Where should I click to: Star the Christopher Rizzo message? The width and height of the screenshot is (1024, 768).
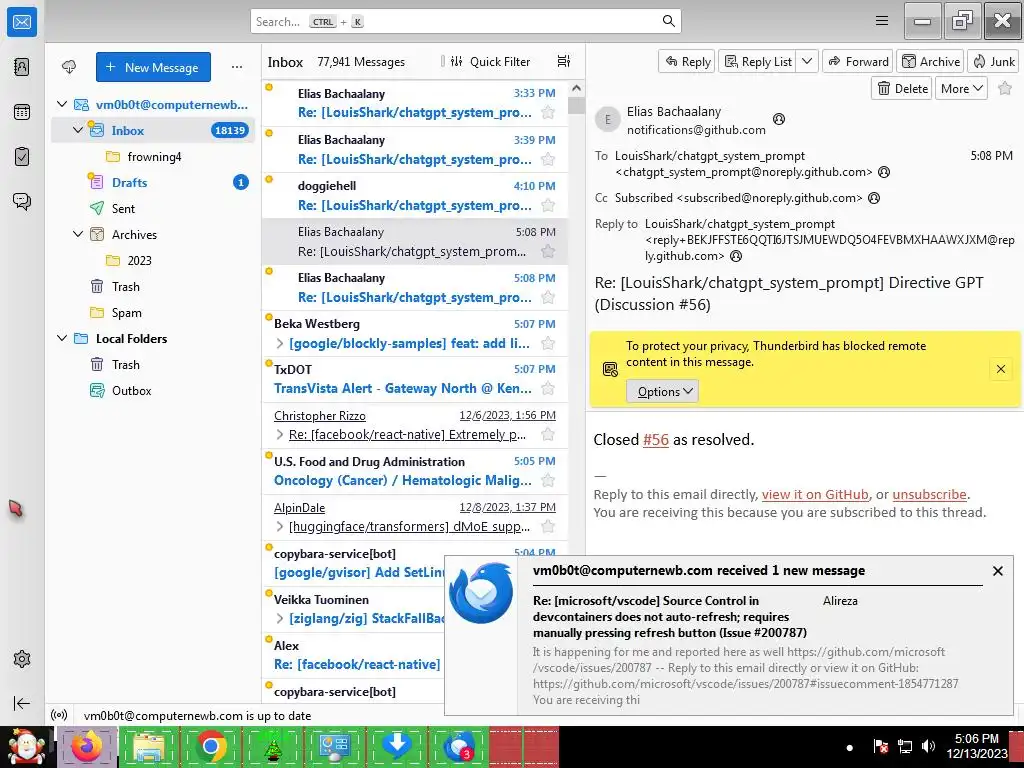point(548,434)
